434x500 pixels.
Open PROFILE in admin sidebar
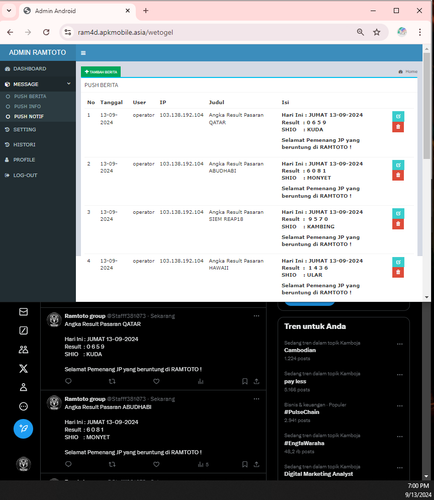pos(24,160)
